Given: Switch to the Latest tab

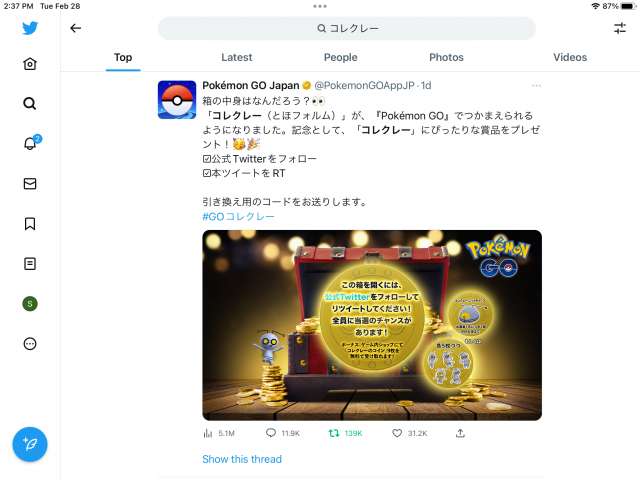Looking at the screenshot, I should point(237,58).
